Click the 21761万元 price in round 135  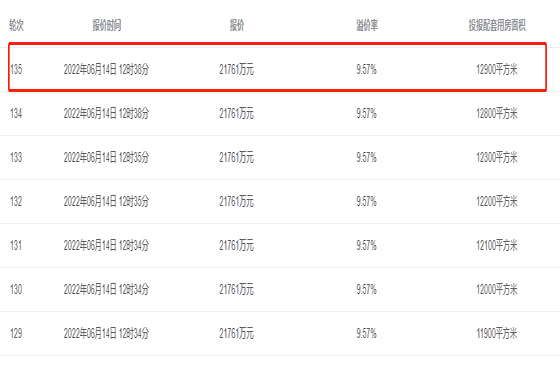pos(236,69)
